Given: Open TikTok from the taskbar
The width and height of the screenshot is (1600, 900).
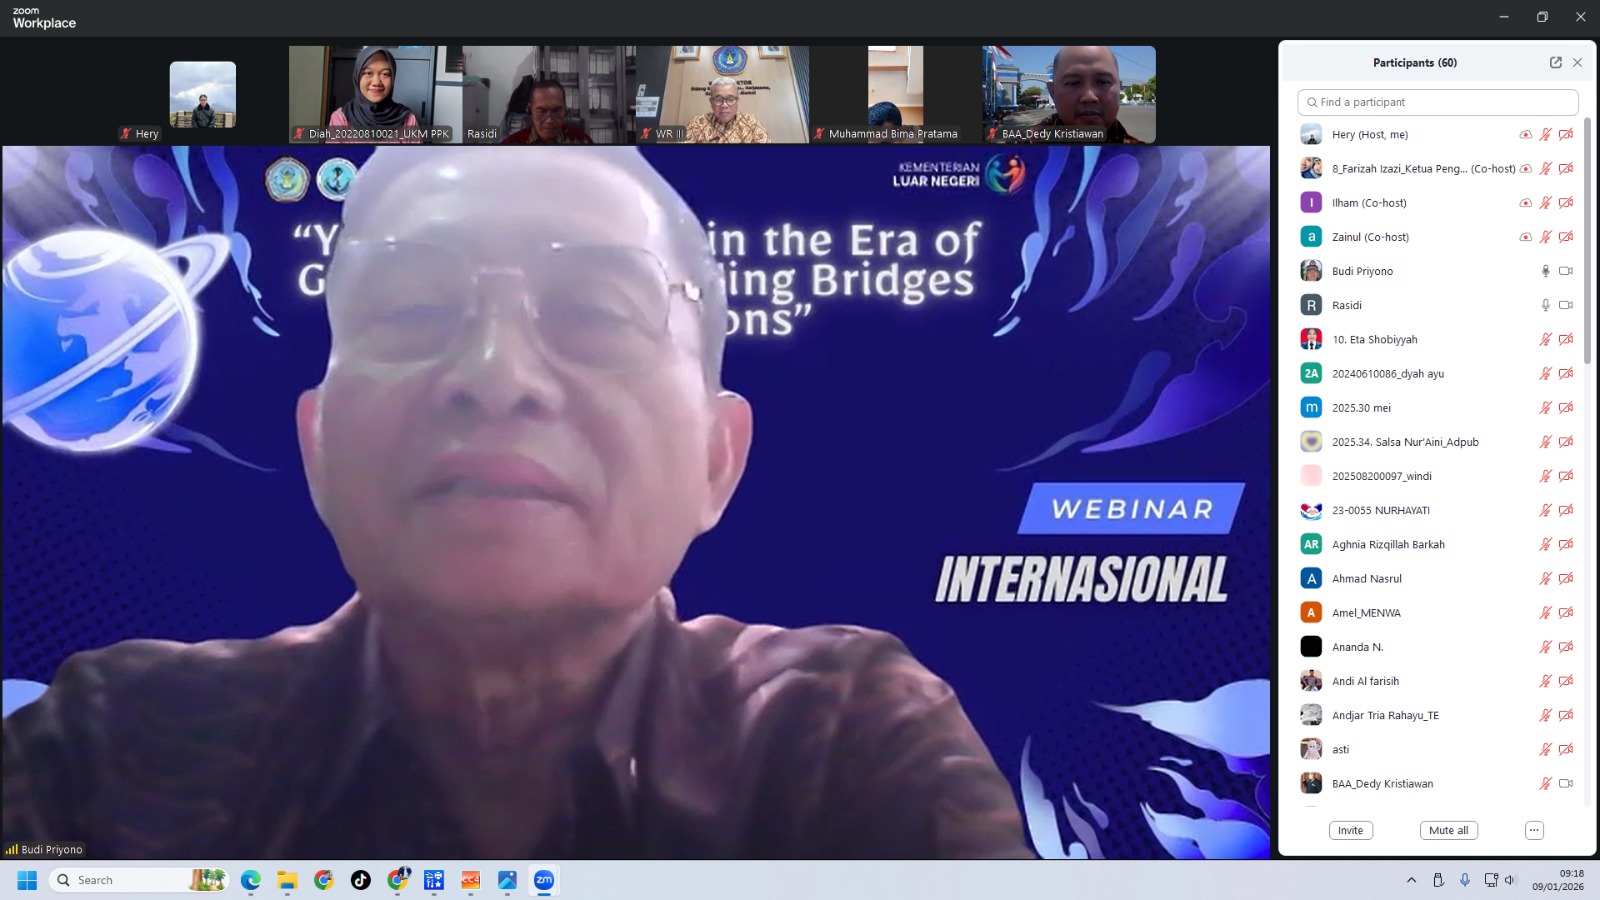Looking at the screenshot, I should pos(361,880).
